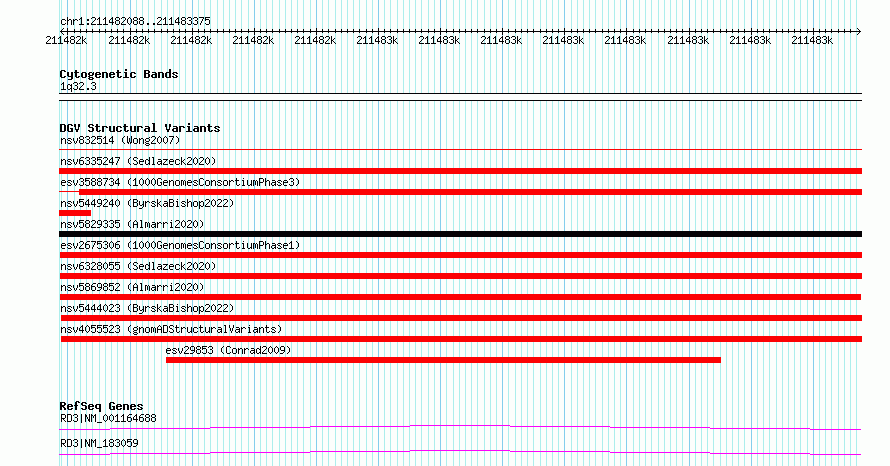Click the magenta RD3|NM_001164688 transcript line
890x466 pixels.
[x=460, y=427]
